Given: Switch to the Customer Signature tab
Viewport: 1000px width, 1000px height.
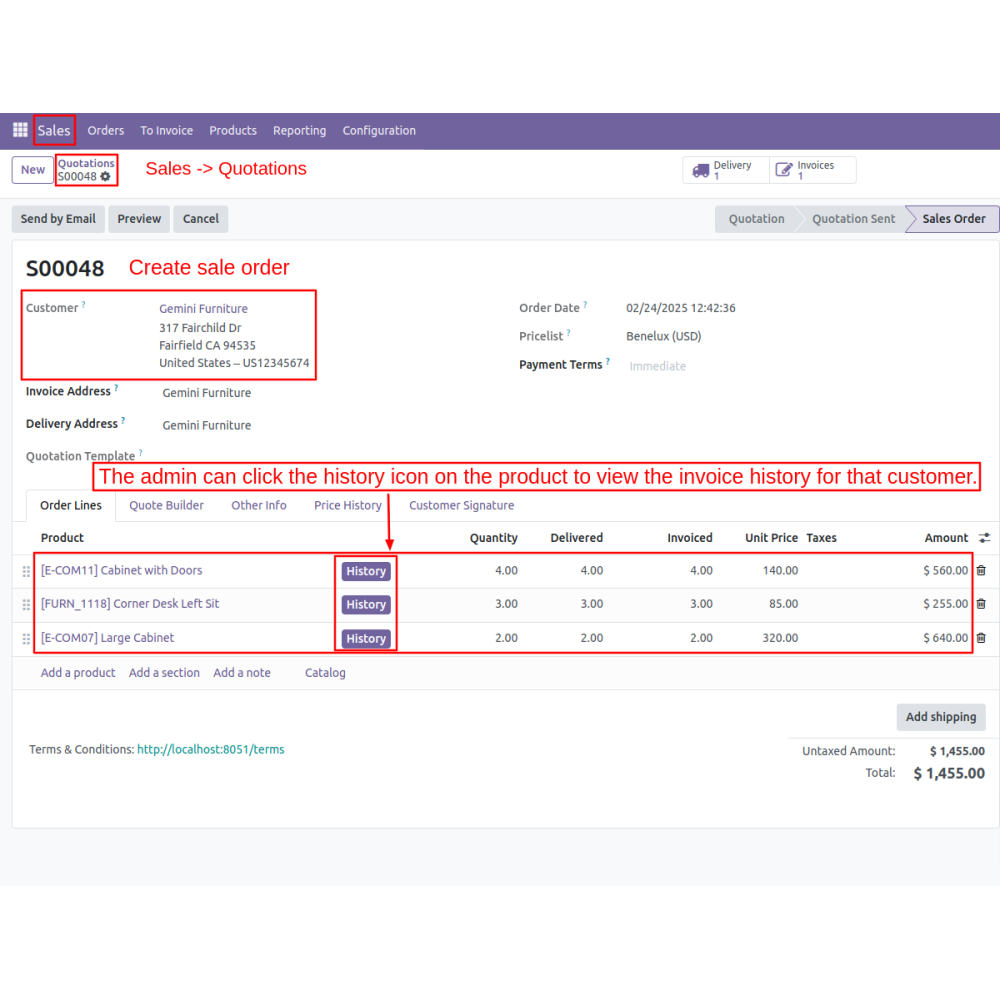Looking at the screenshot, I should coord(462,505).
